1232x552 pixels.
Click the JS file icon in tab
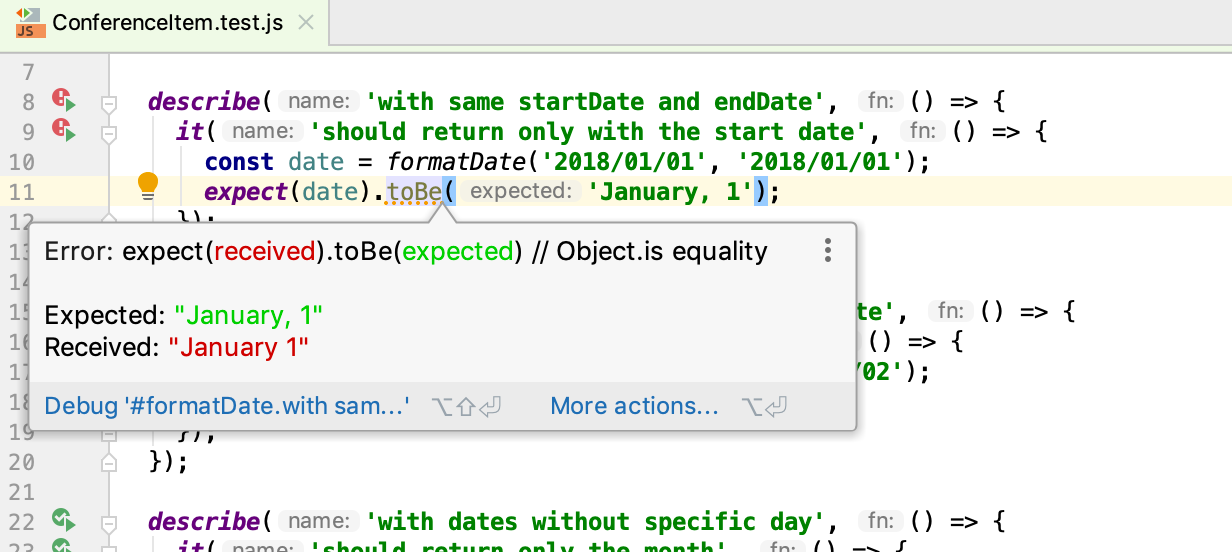(27, 22)
